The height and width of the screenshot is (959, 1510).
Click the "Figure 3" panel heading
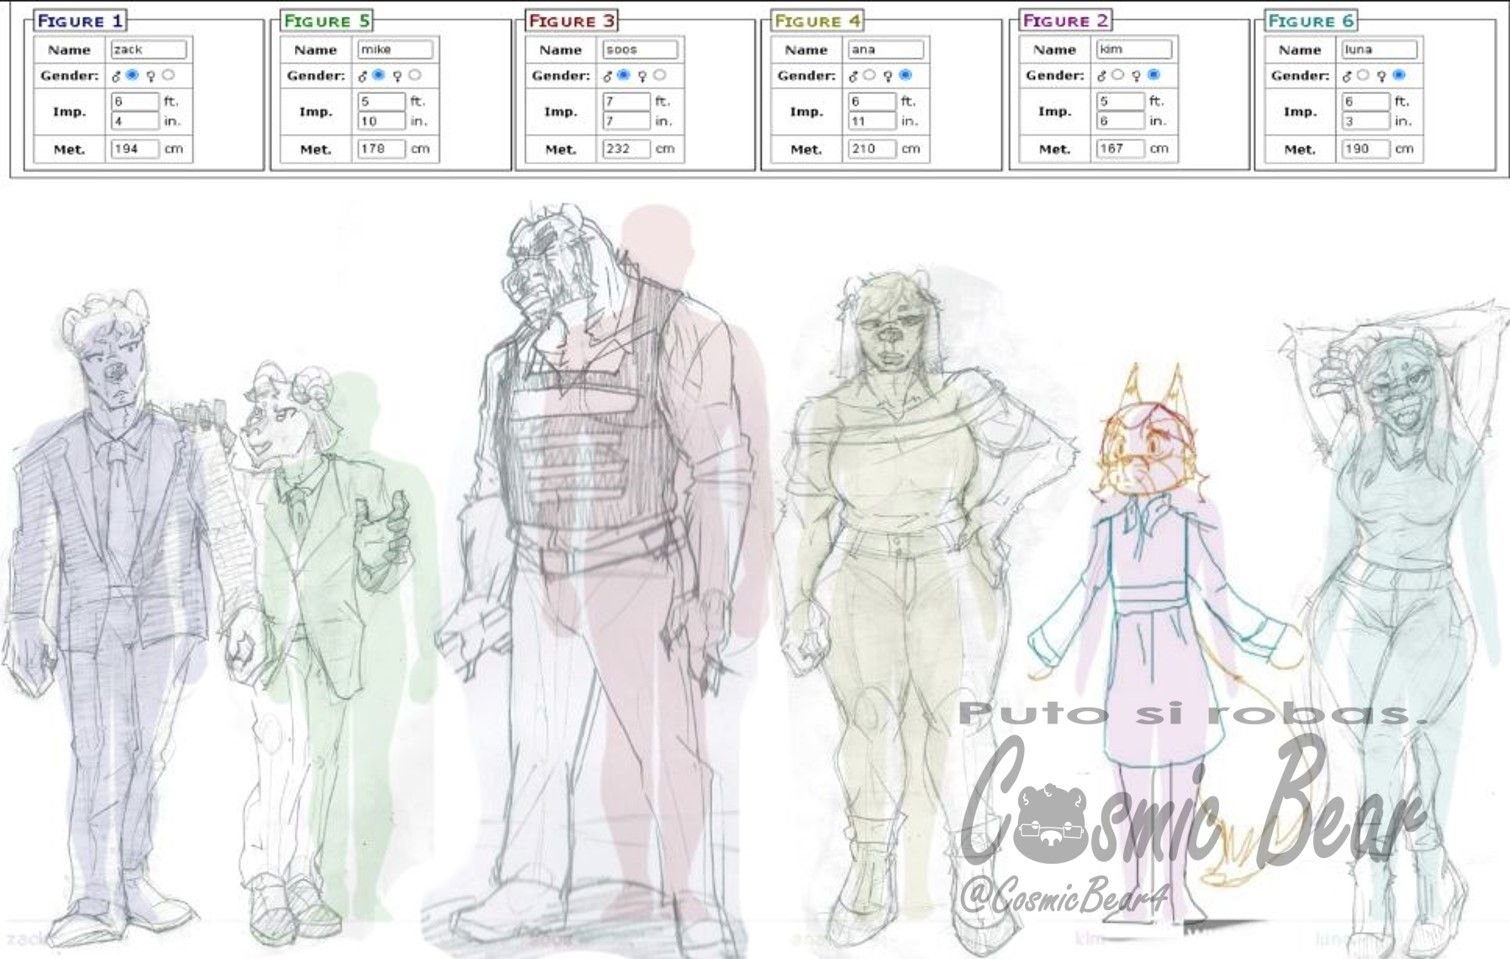pos(572,21)
